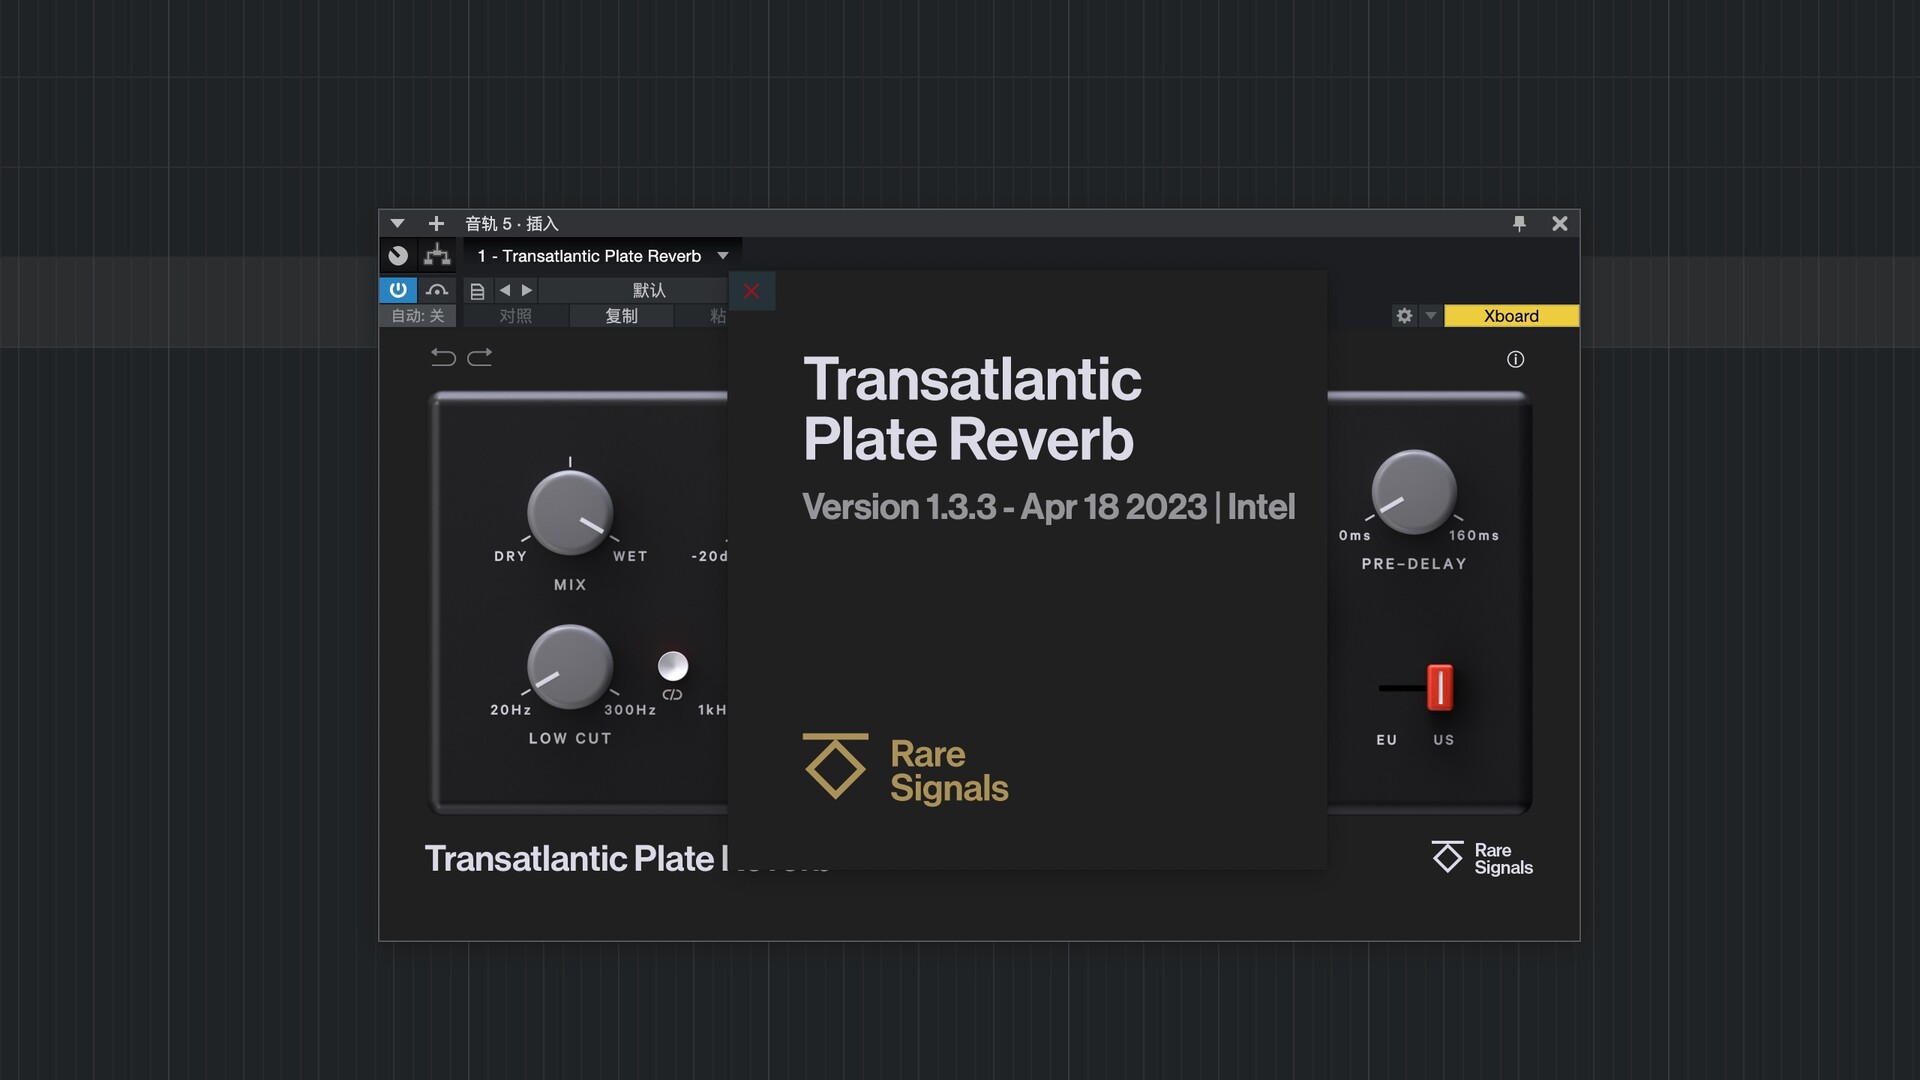Click the info icon in the plugin
This screenshot has width=1920, height=1080.
pyautogui.click(x=1514, y=359)
